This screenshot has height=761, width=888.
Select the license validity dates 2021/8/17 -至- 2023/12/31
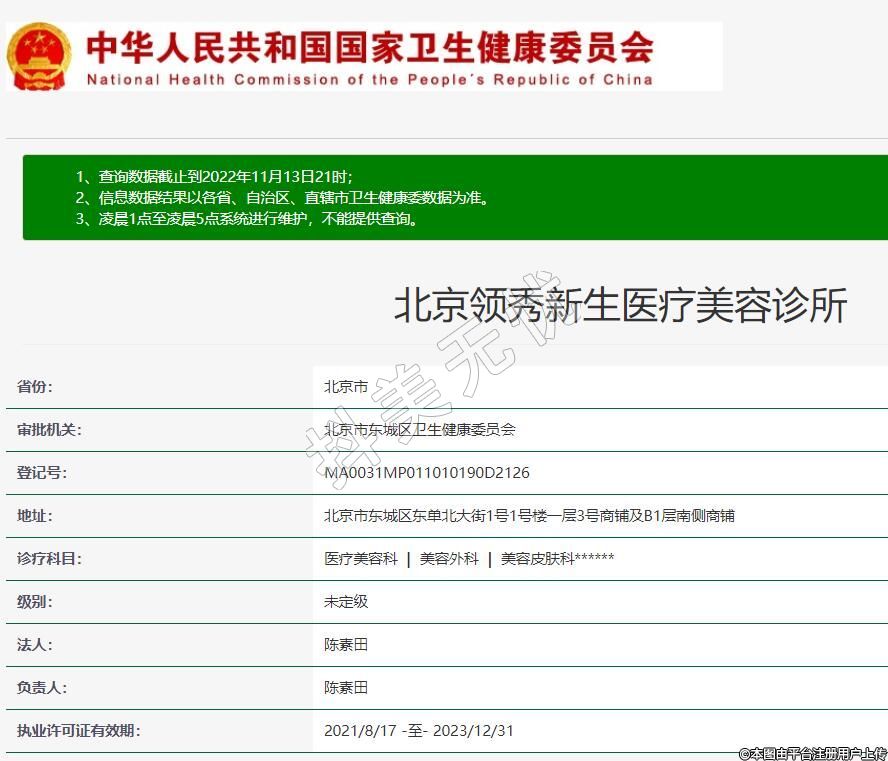(419, 731)
